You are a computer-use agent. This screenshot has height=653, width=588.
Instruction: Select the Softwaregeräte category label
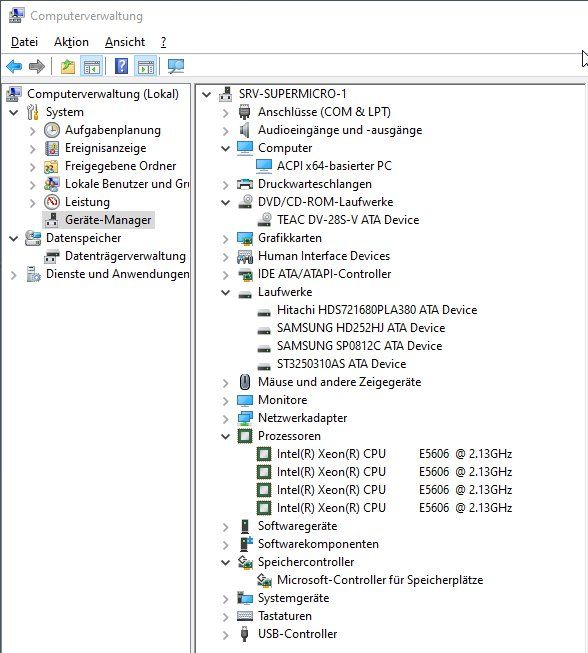pyautogui.click(x=298, y=526)
